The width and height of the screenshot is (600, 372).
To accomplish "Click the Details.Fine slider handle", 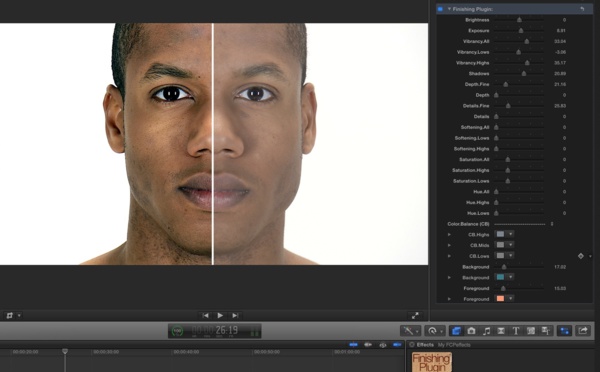I will [508, 105].
